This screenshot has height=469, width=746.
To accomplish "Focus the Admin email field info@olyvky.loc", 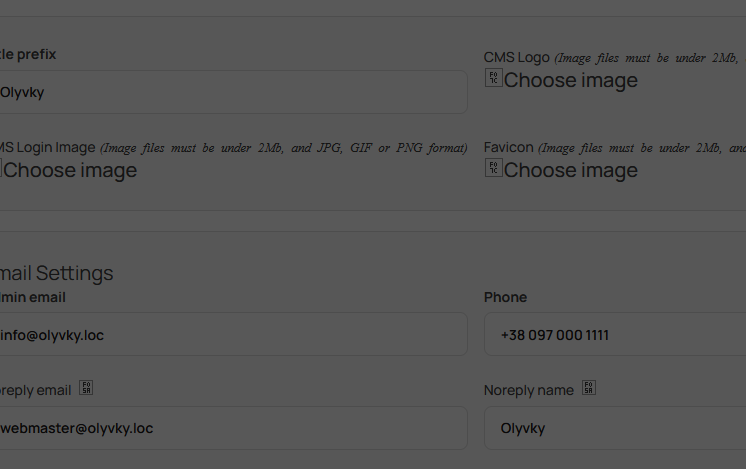I will 234,334.
